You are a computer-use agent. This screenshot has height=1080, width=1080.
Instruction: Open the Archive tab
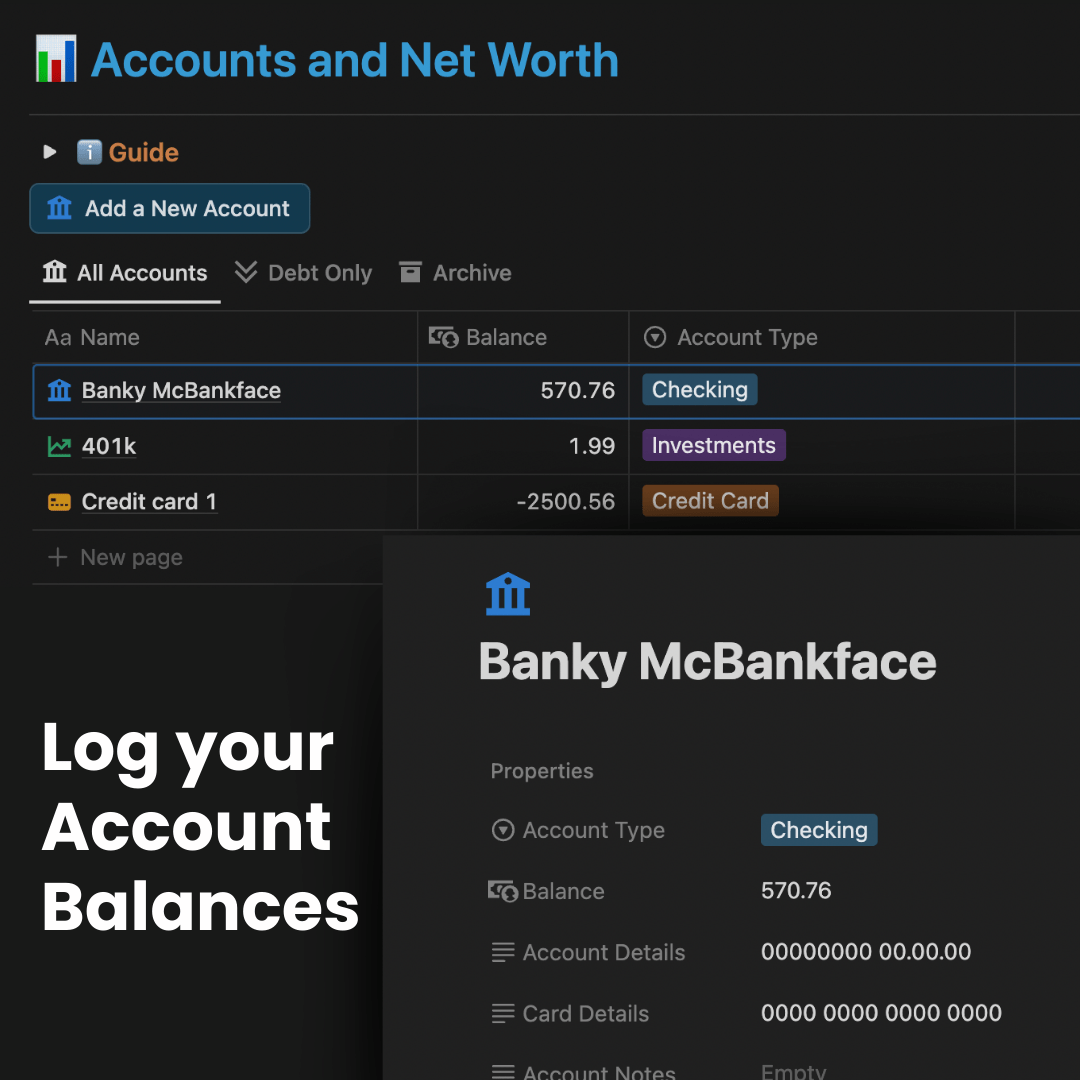(455, 273)
